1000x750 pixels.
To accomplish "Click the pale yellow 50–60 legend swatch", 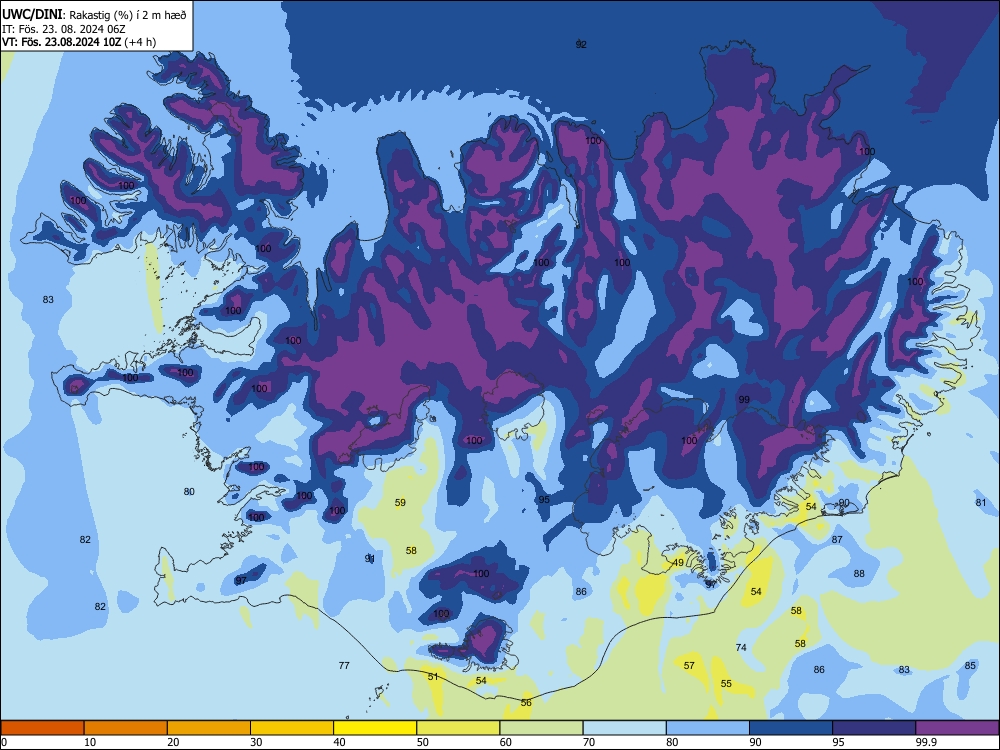I will 458,728.
